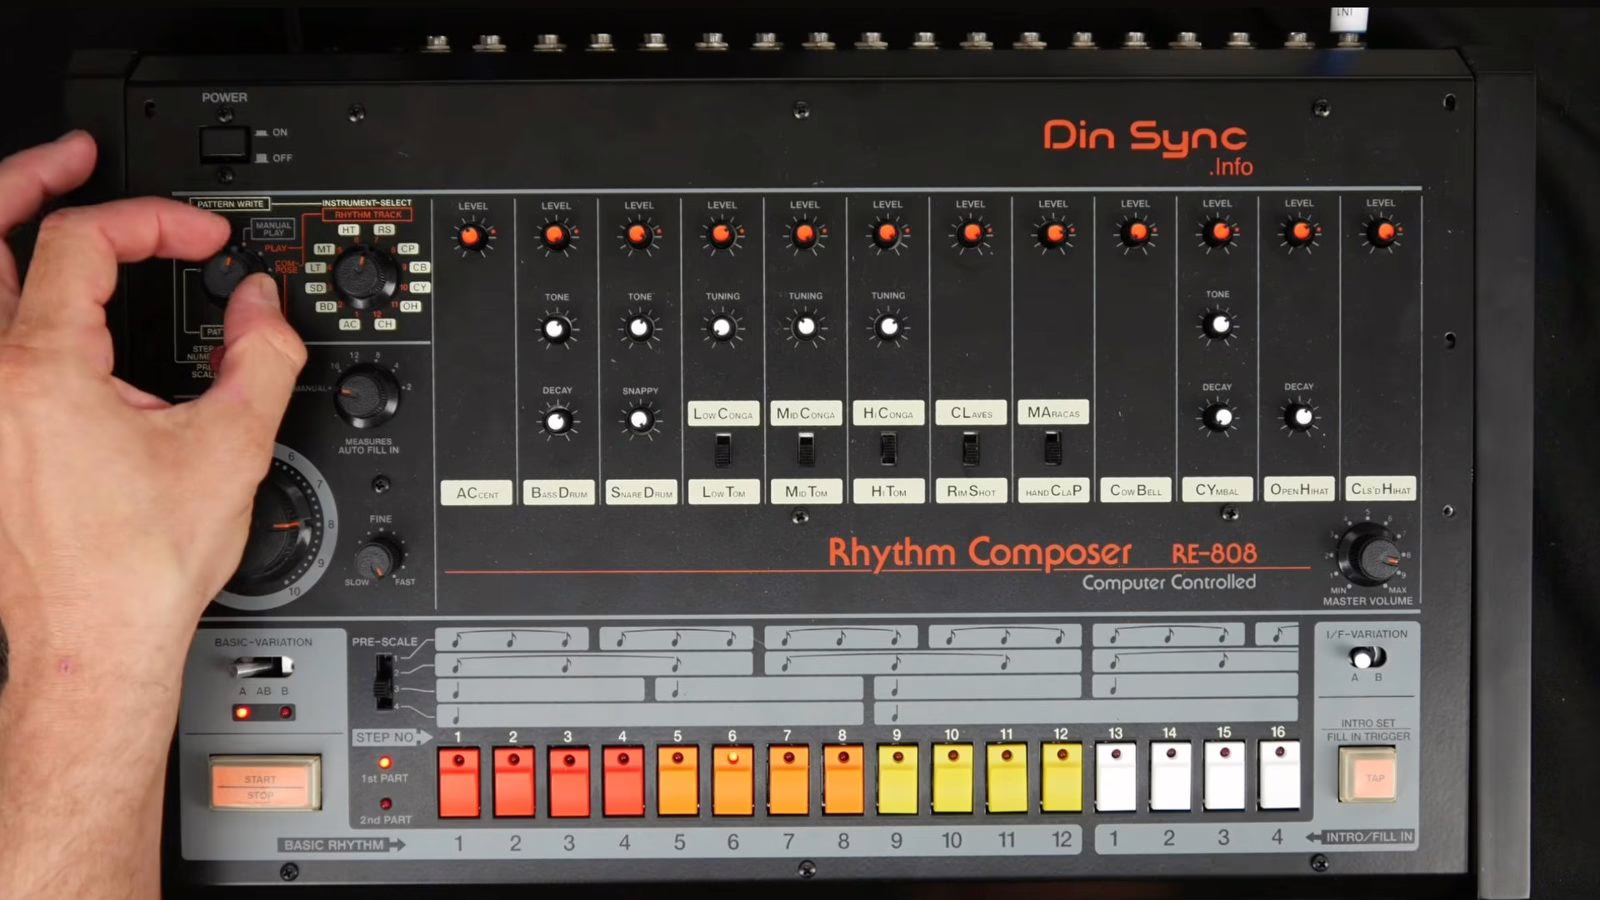This screenshot has width=1600, height=900.
Task: Tap the TAP intro set button
Action: tap(1367, 775)
